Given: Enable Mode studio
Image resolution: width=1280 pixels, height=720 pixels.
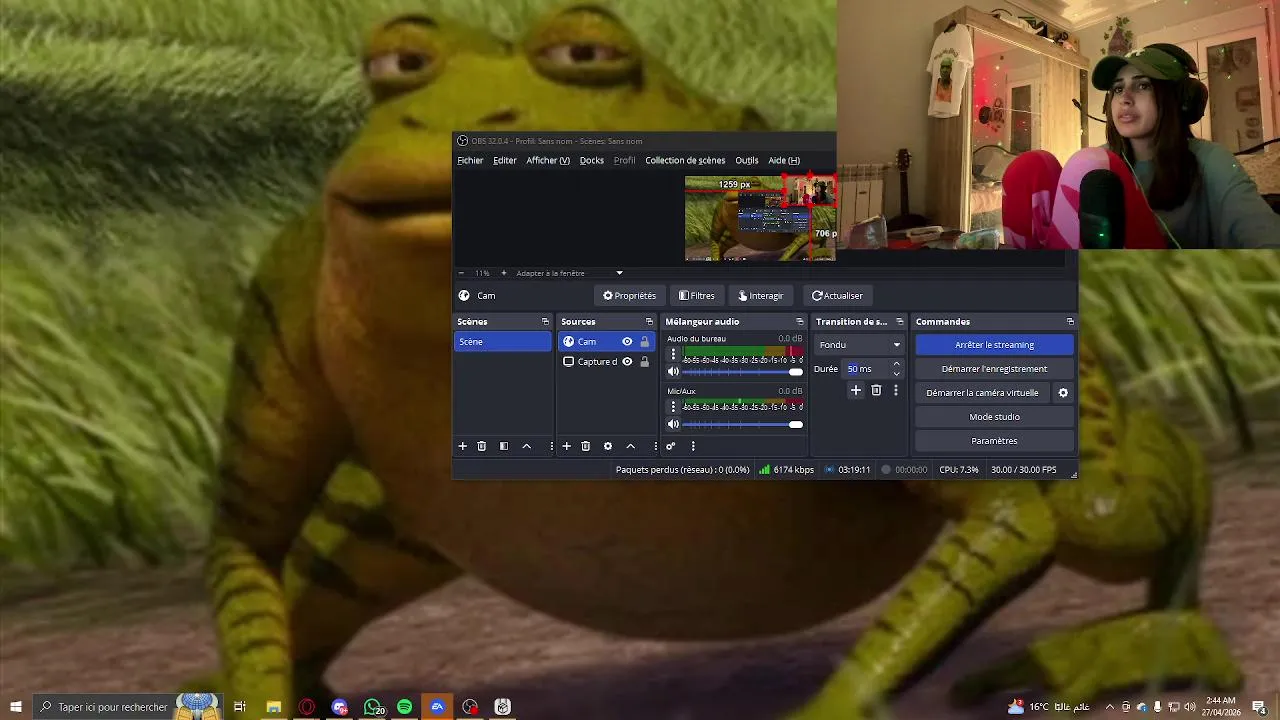Looking at the screenshot, I should [994, 417].
